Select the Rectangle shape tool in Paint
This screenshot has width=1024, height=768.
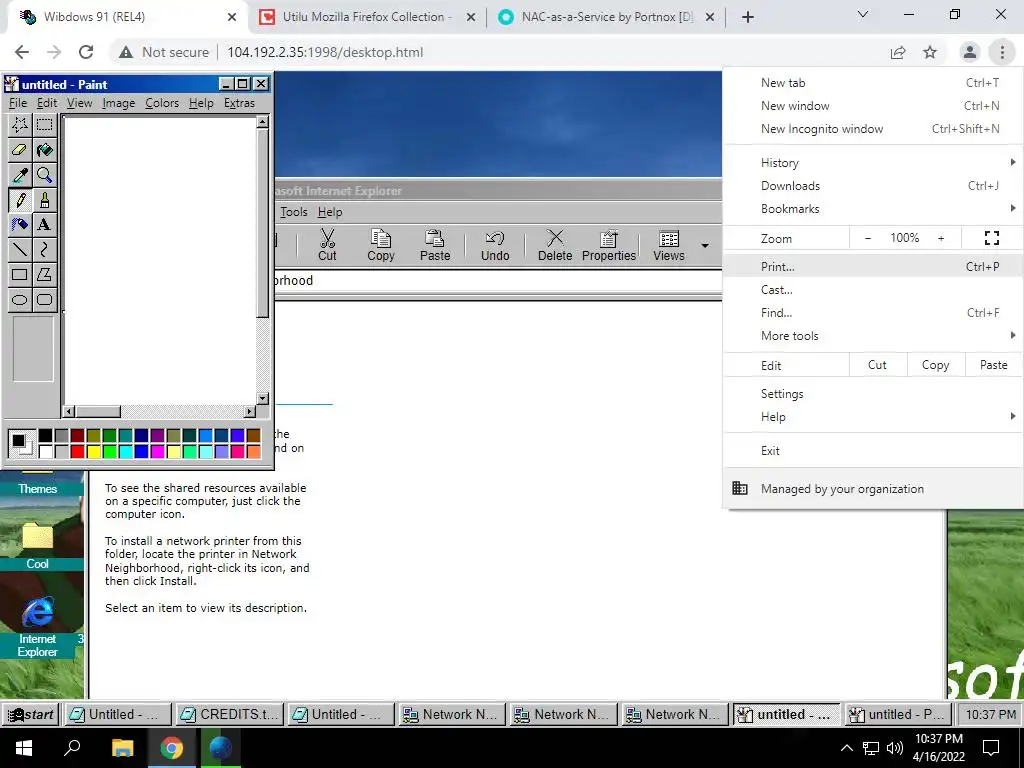pyautogui.click(x=20, y=274)
